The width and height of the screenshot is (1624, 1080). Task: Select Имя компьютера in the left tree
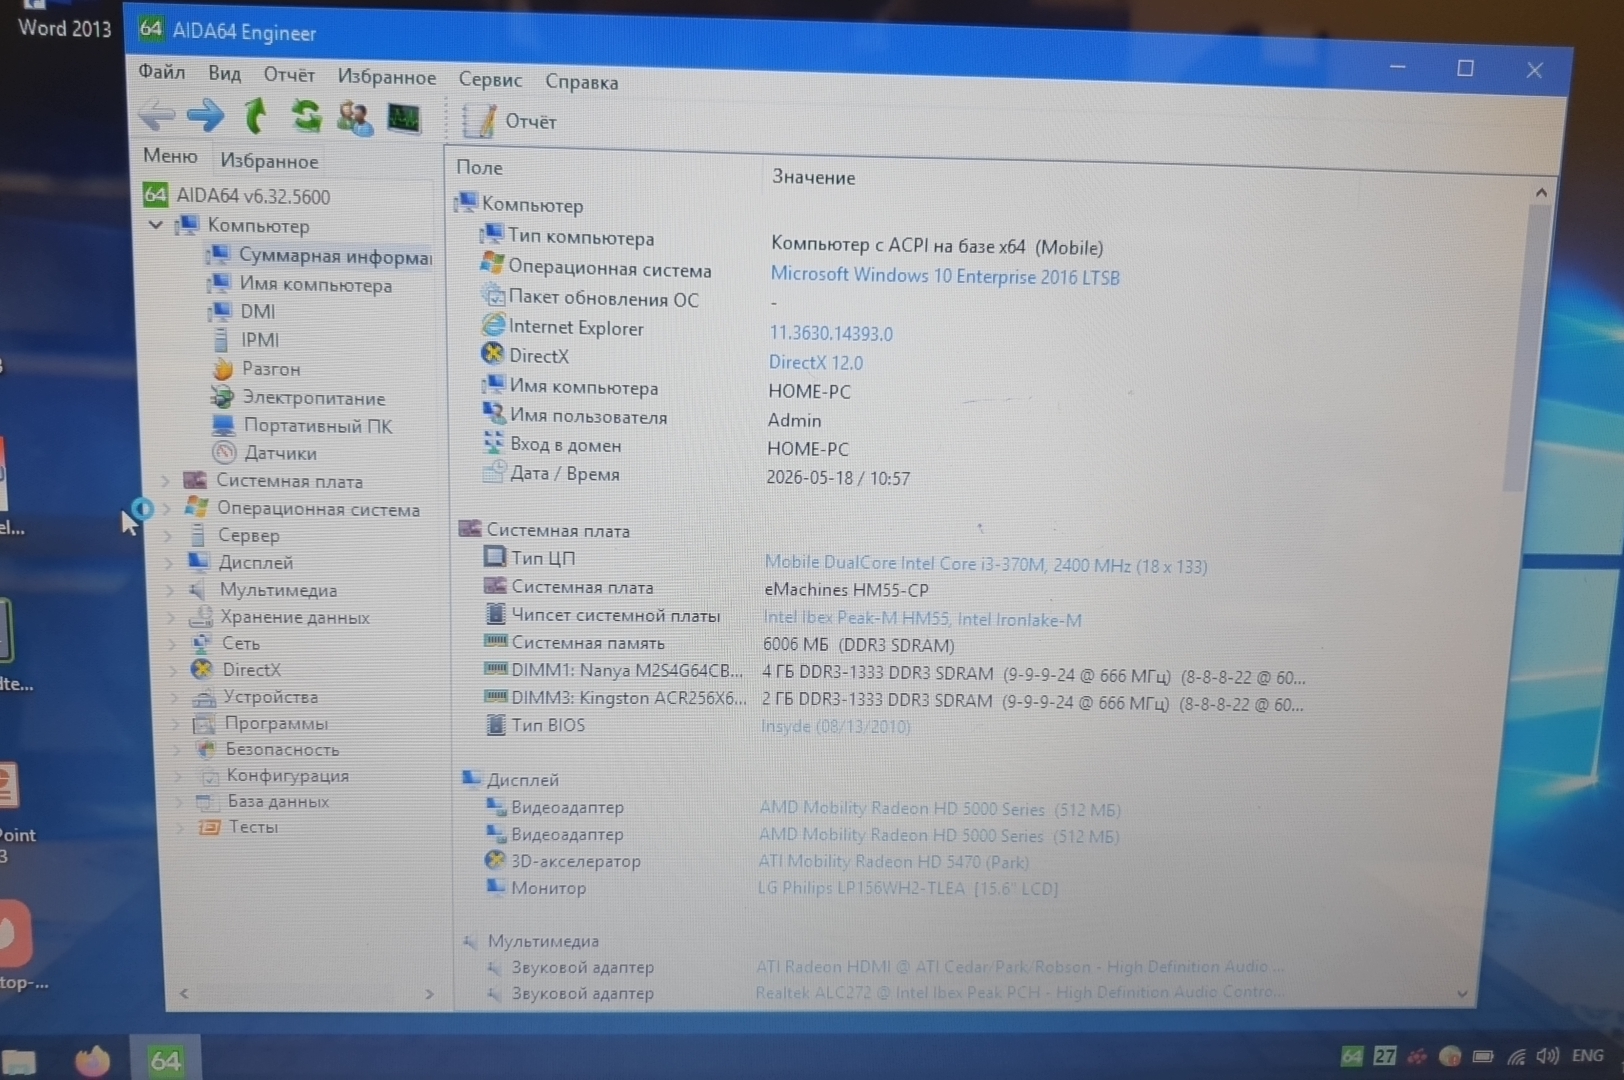[x=301, y=285]
